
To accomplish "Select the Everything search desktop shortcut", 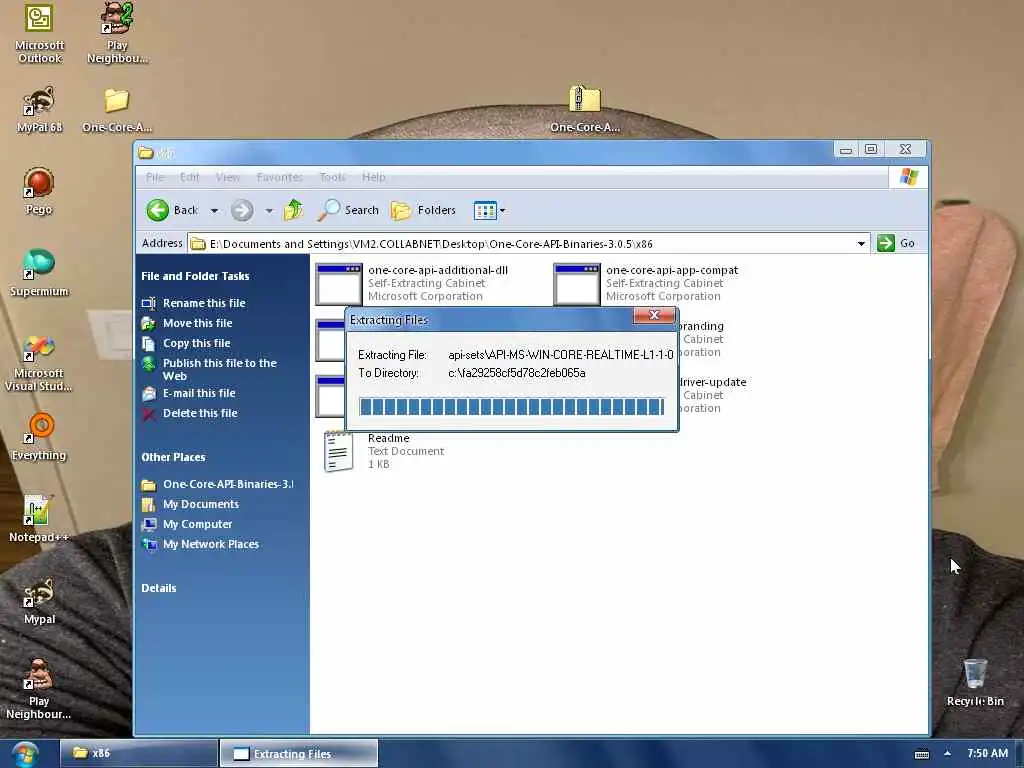I will tap(39, 436).
